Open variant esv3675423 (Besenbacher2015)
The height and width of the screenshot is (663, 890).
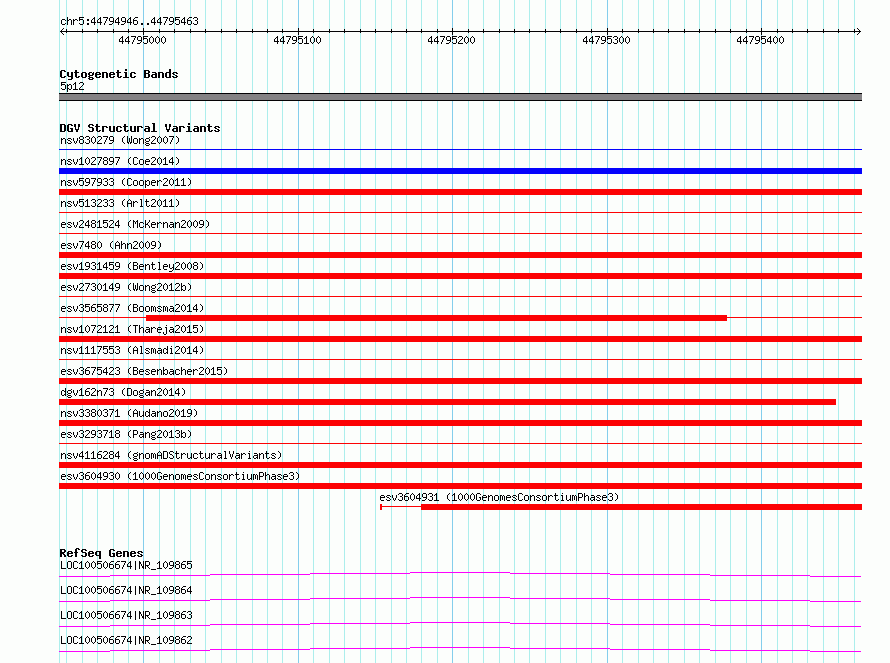click(144, 371)
